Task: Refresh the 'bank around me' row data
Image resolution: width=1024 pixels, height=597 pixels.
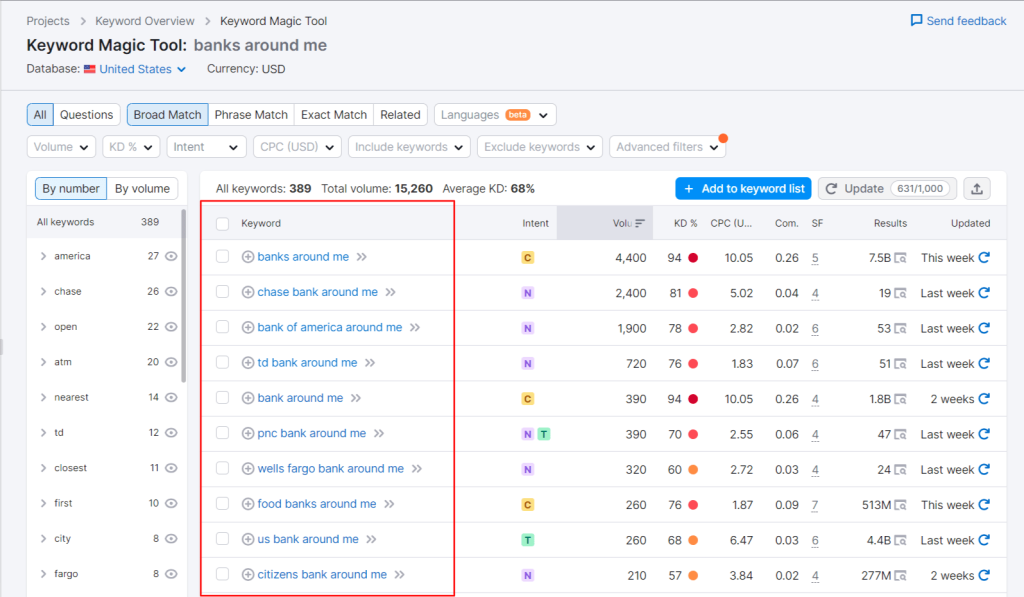Action: click(x=984, y=398)
